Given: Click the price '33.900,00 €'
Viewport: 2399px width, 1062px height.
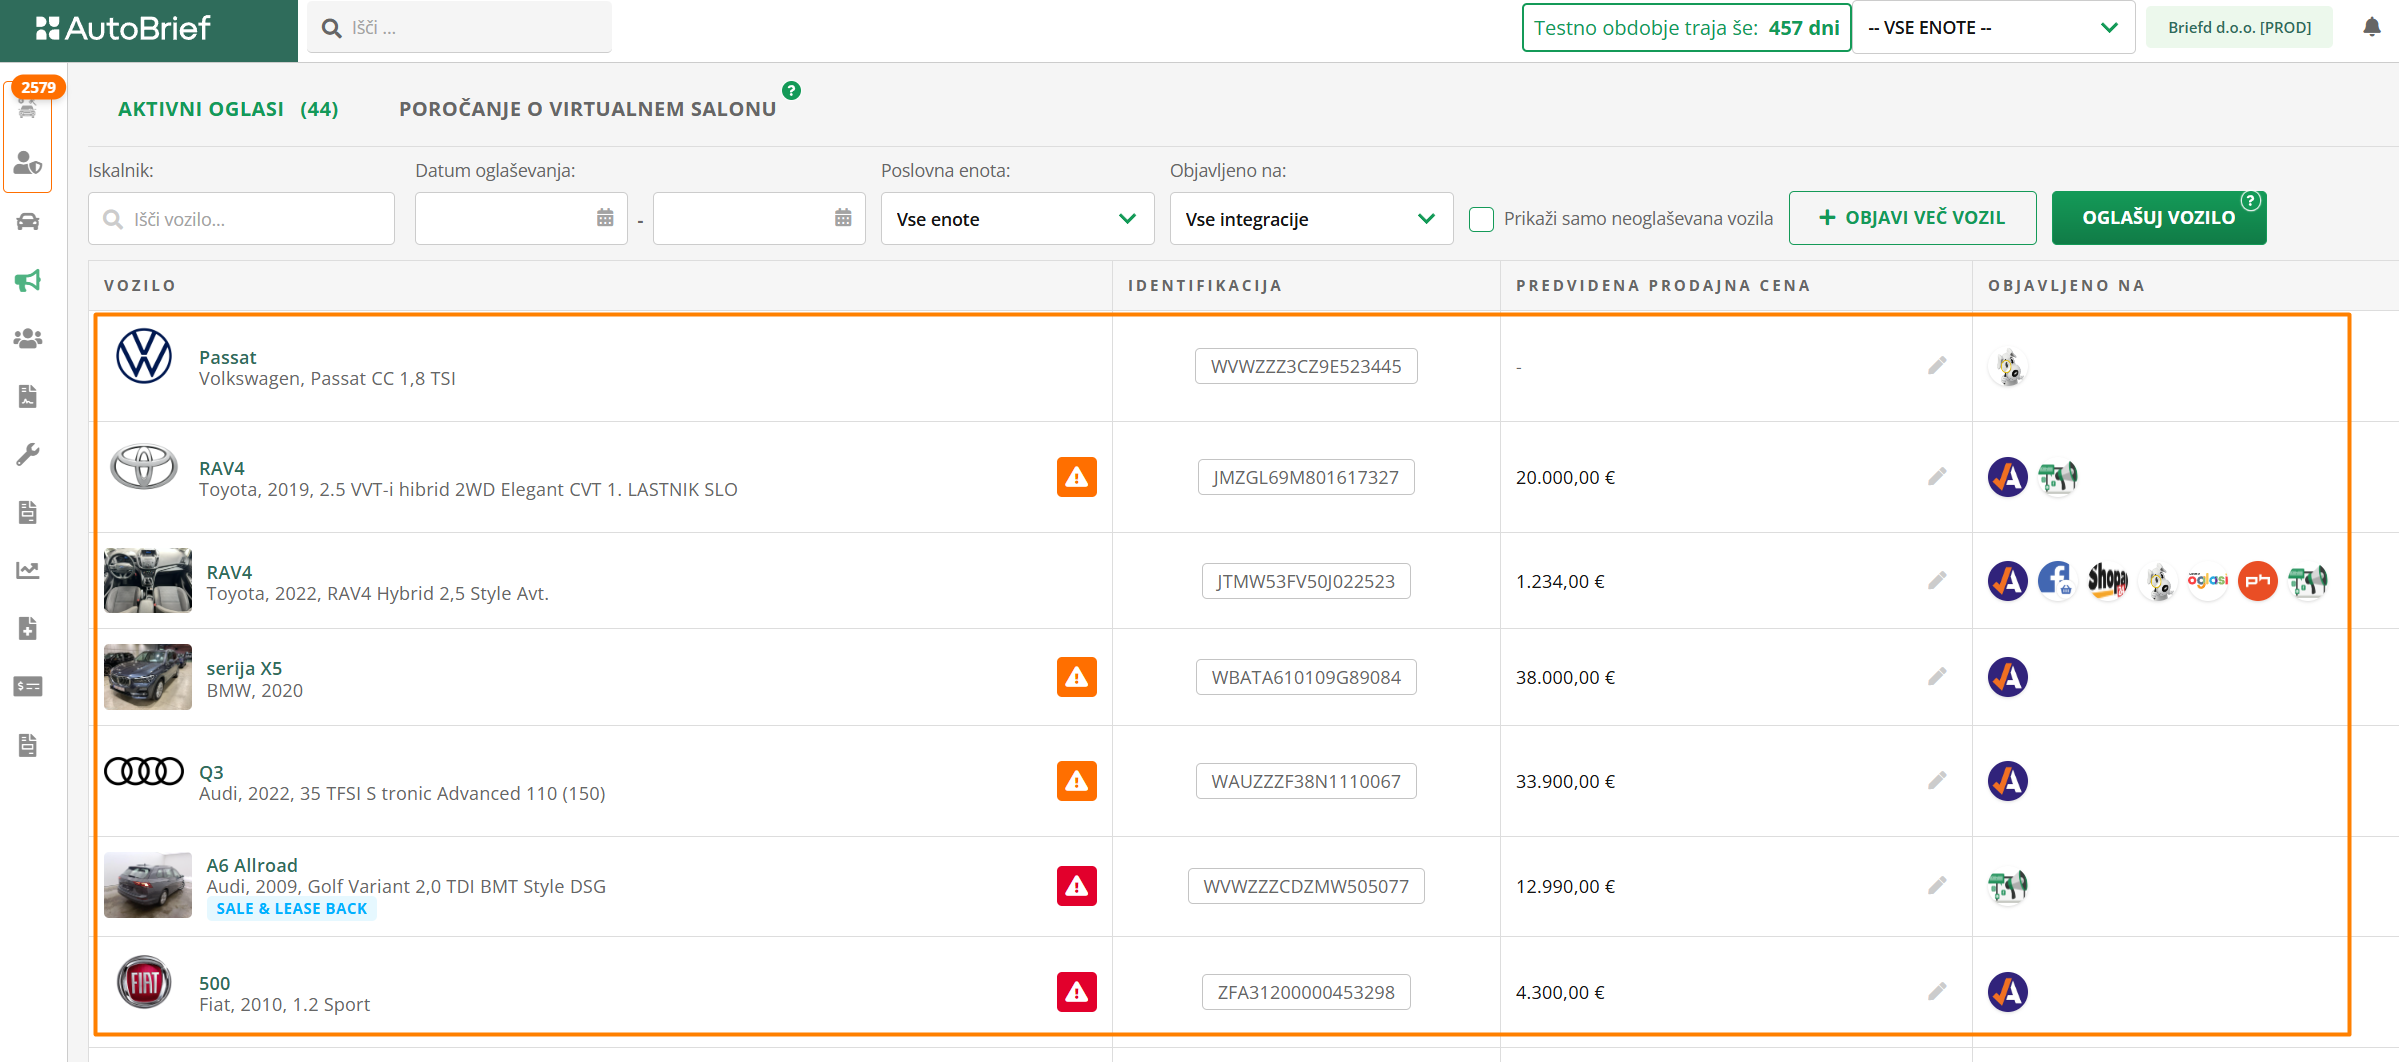Looking at the screenshot, I should click(1565, 781).
